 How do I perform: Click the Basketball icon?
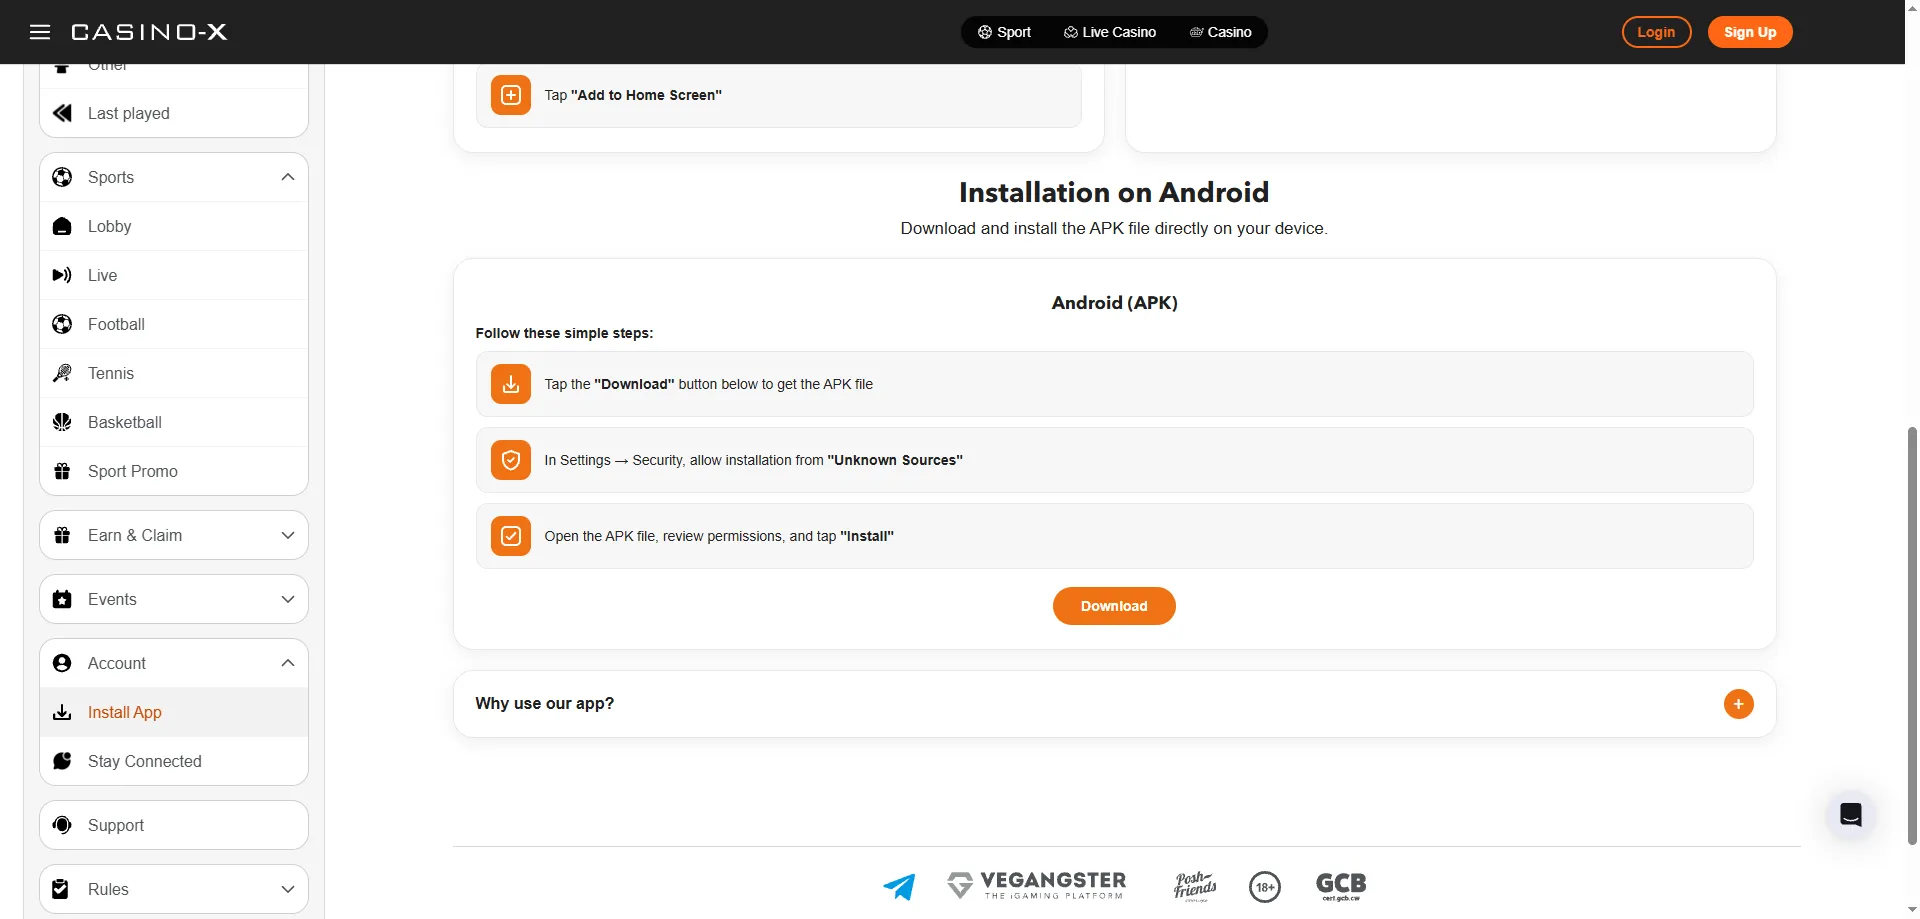62,422
